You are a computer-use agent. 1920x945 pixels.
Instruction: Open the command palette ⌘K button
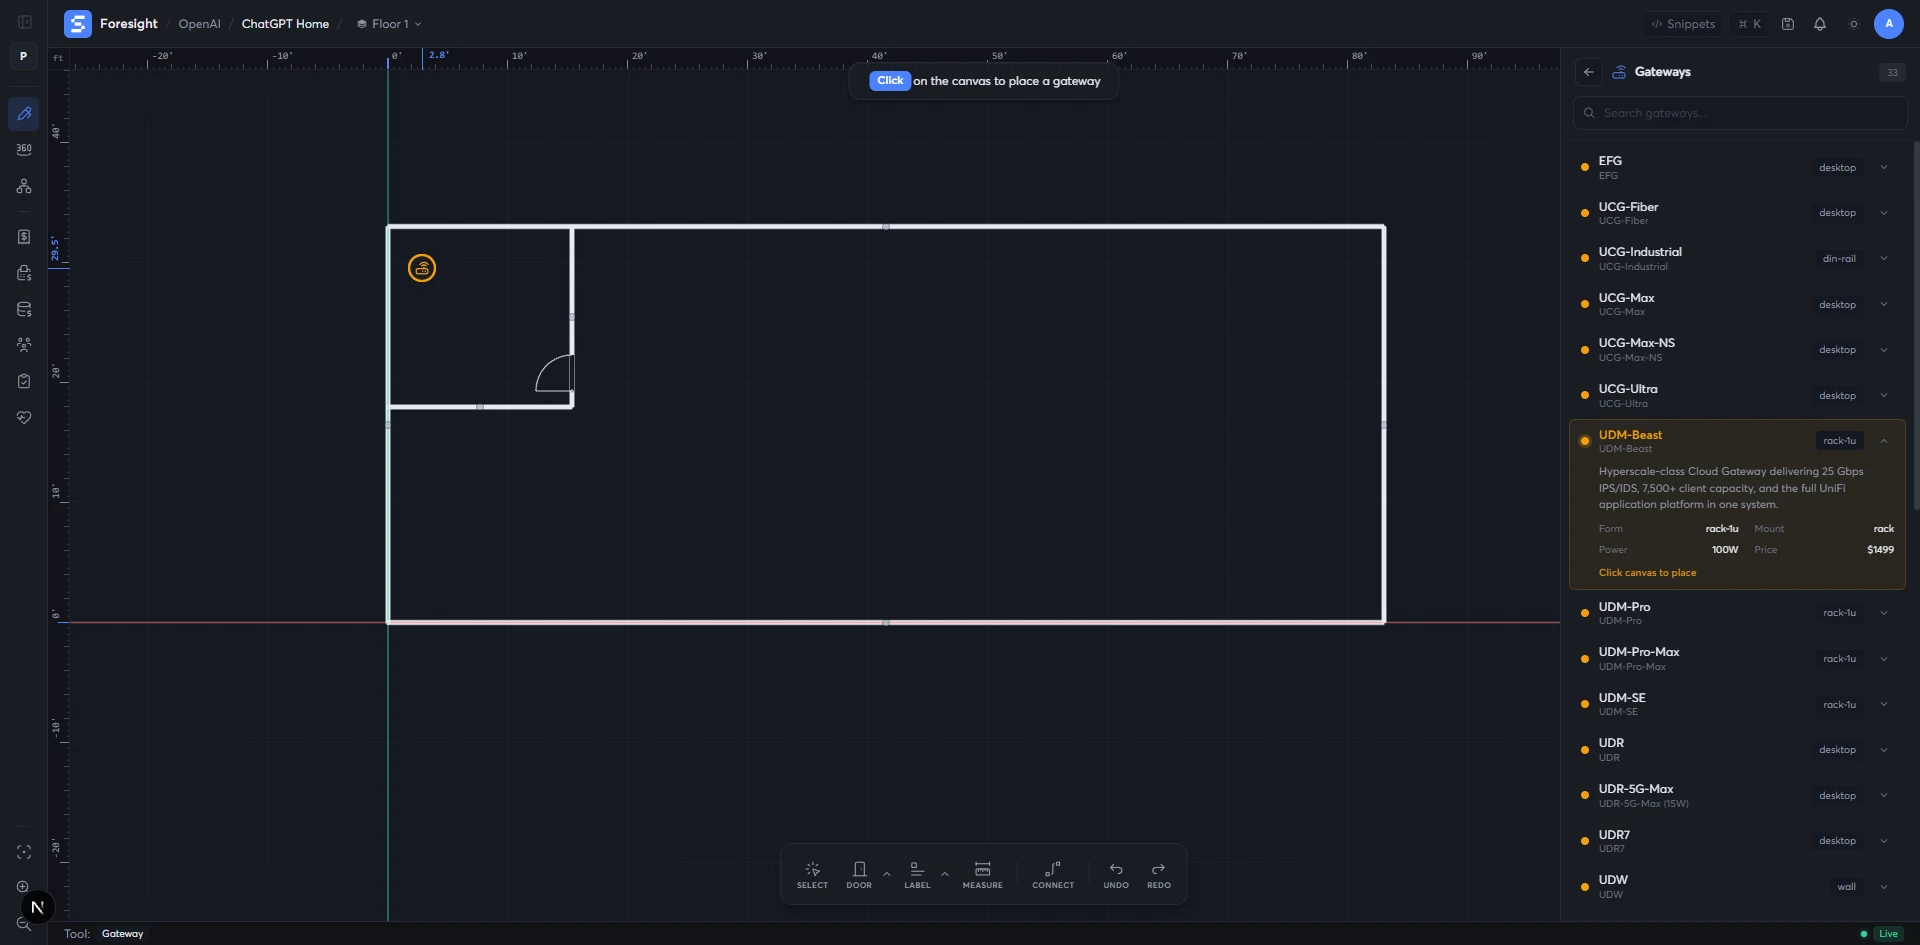tap(1750, 24)
